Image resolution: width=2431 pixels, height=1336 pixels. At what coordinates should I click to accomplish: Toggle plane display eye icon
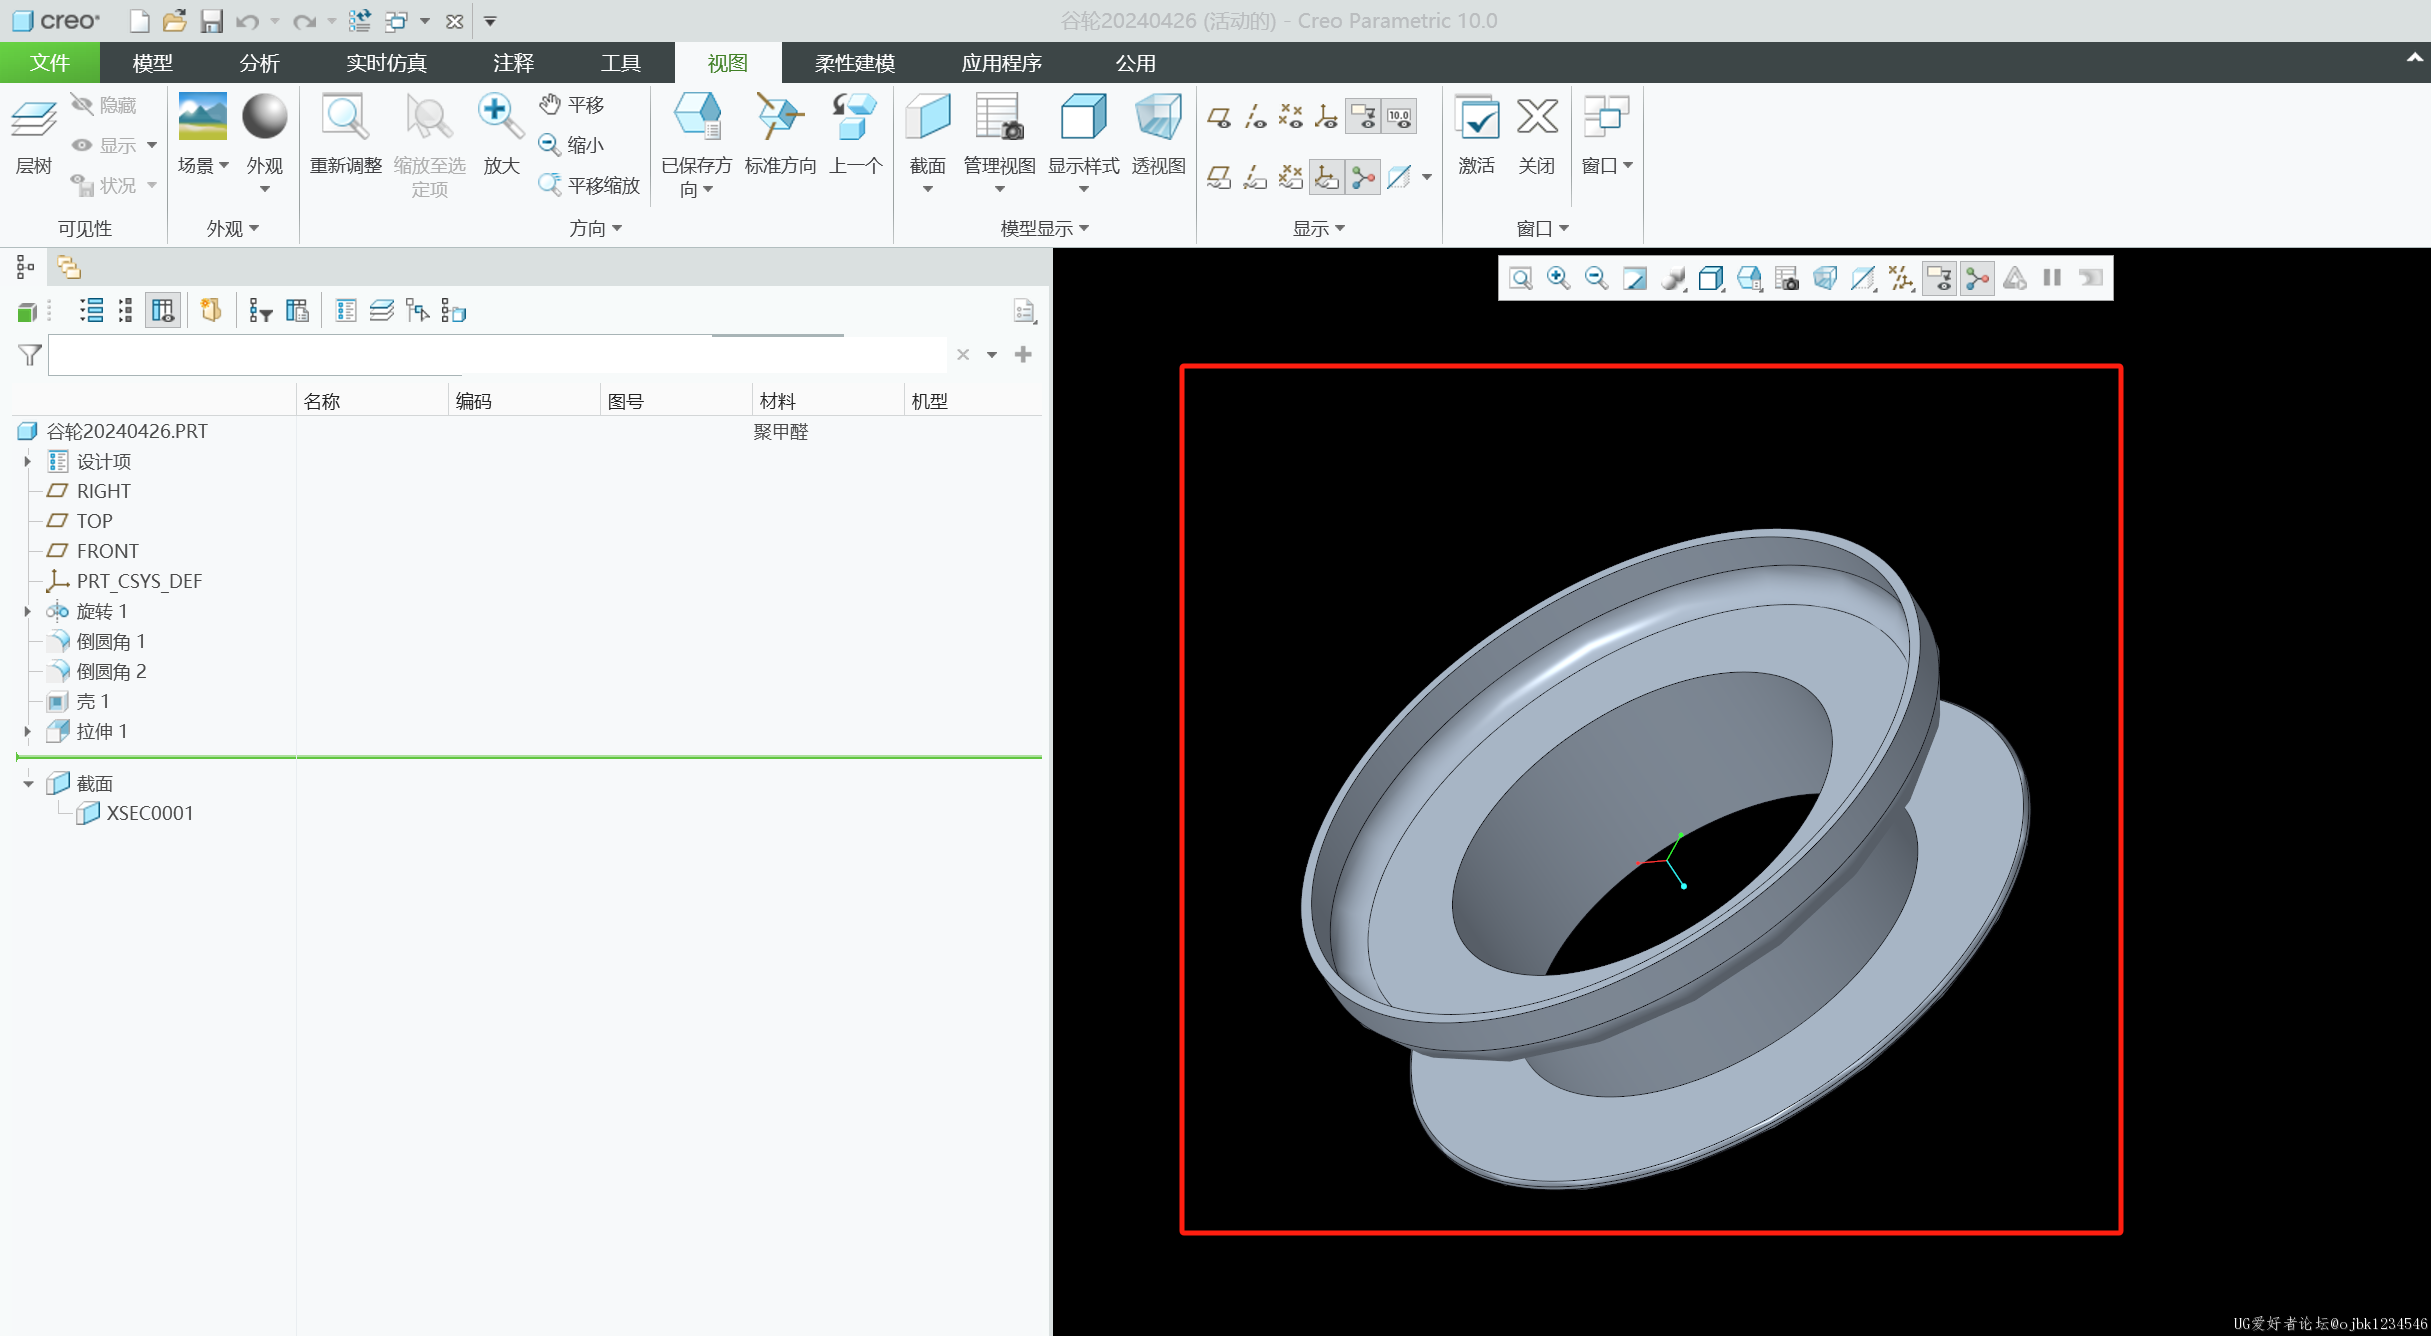[1219, 117]
